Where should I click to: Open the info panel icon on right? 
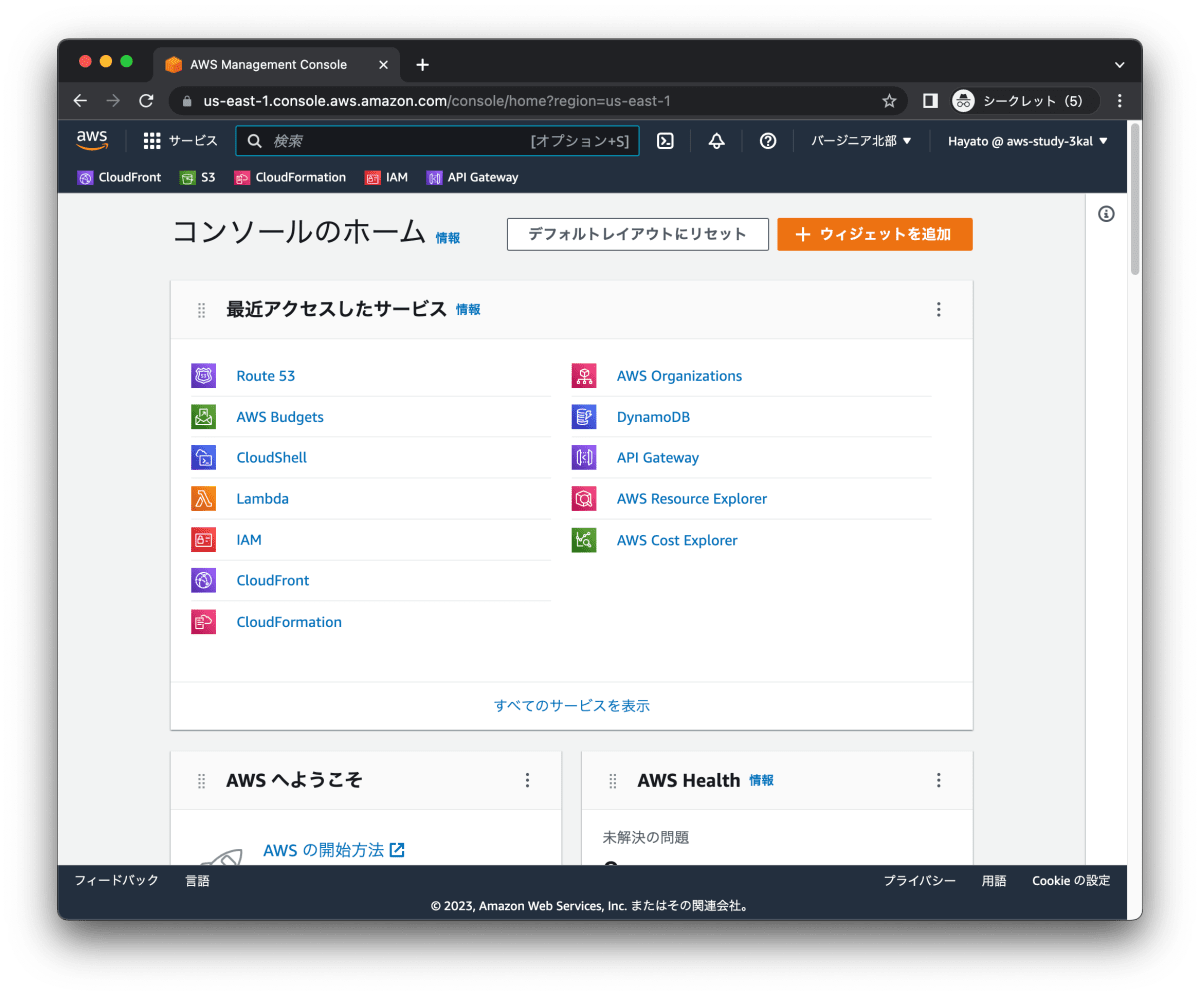[x=1106, y=213]
